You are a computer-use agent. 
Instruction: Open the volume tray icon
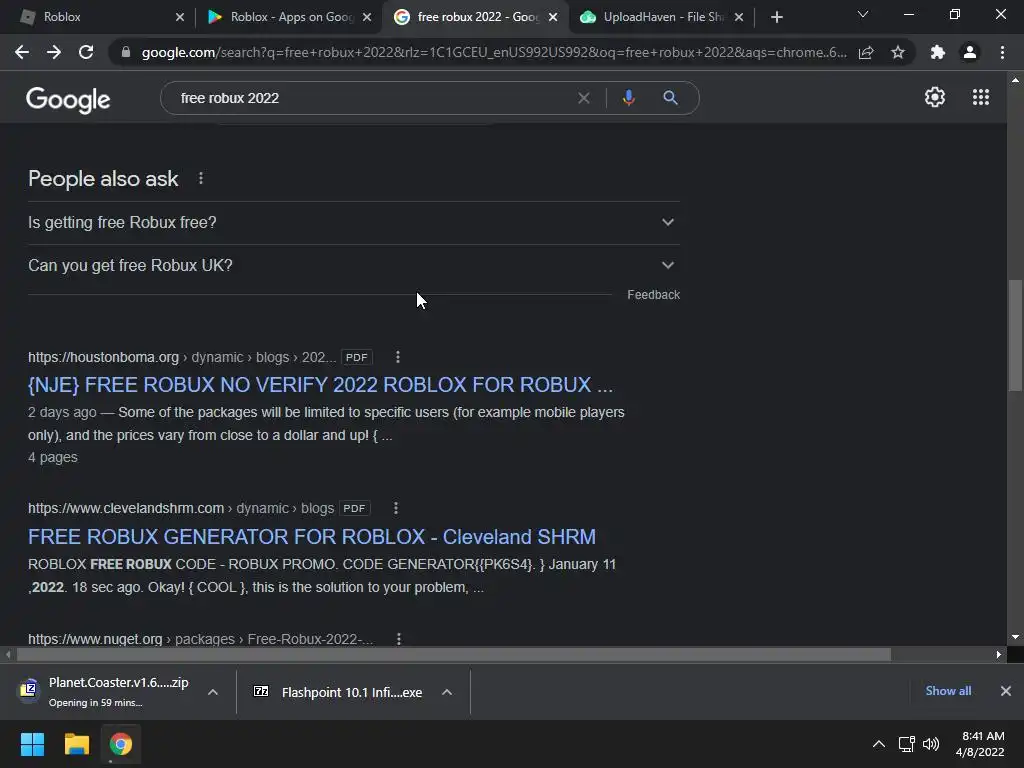click(931, 744)
